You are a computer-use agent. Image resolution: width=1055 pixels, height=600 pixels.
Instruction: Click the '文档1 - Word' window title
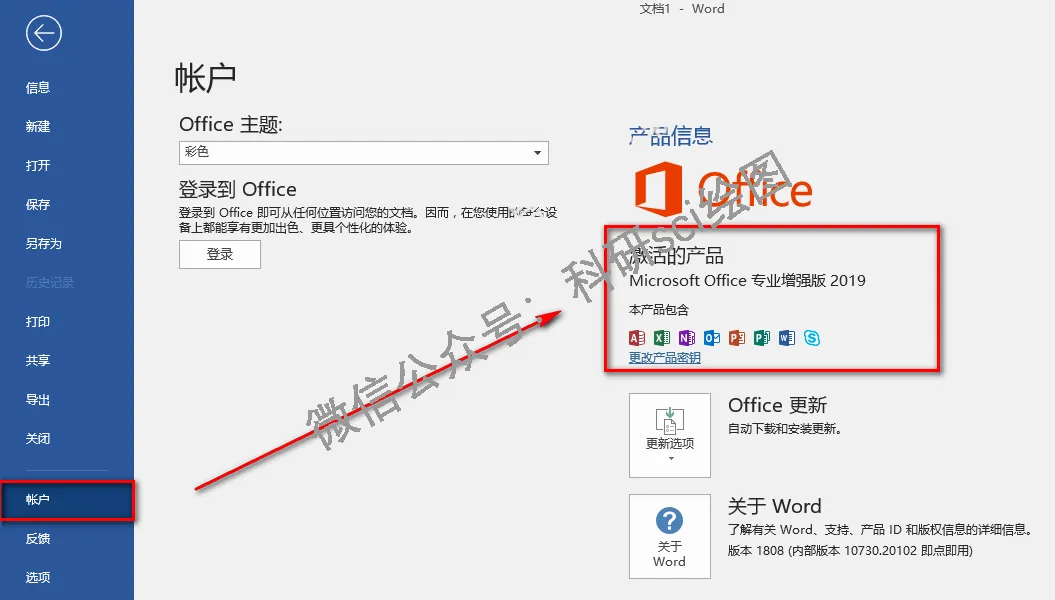click(x=682, y=9)
